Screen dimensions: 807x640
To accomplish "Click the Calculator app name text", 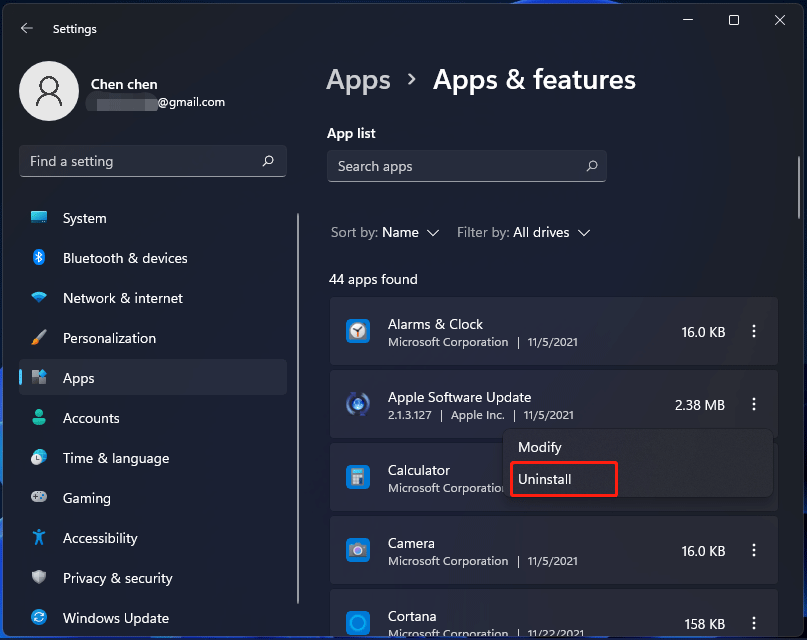I will [x=418, y=470].
